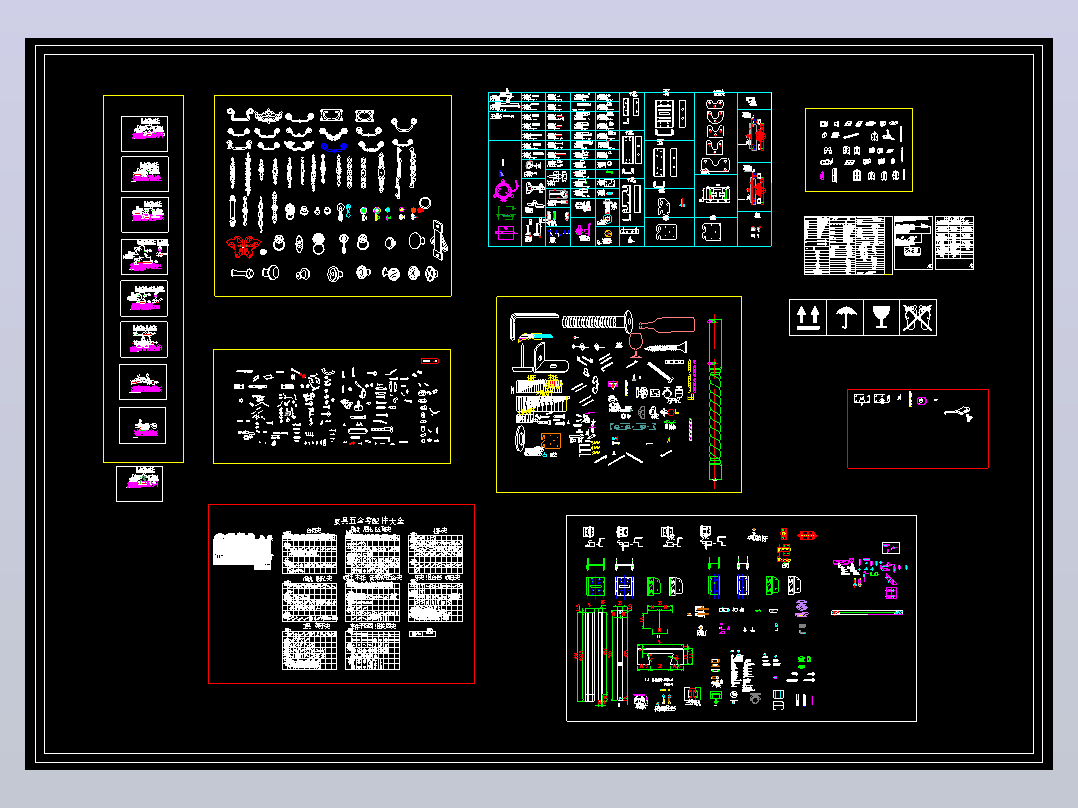This screenshot has width=1078, height=808.
Task: Select the long coiled spring rod drawing
Action: pyautogui.click(x=597, y=321)
